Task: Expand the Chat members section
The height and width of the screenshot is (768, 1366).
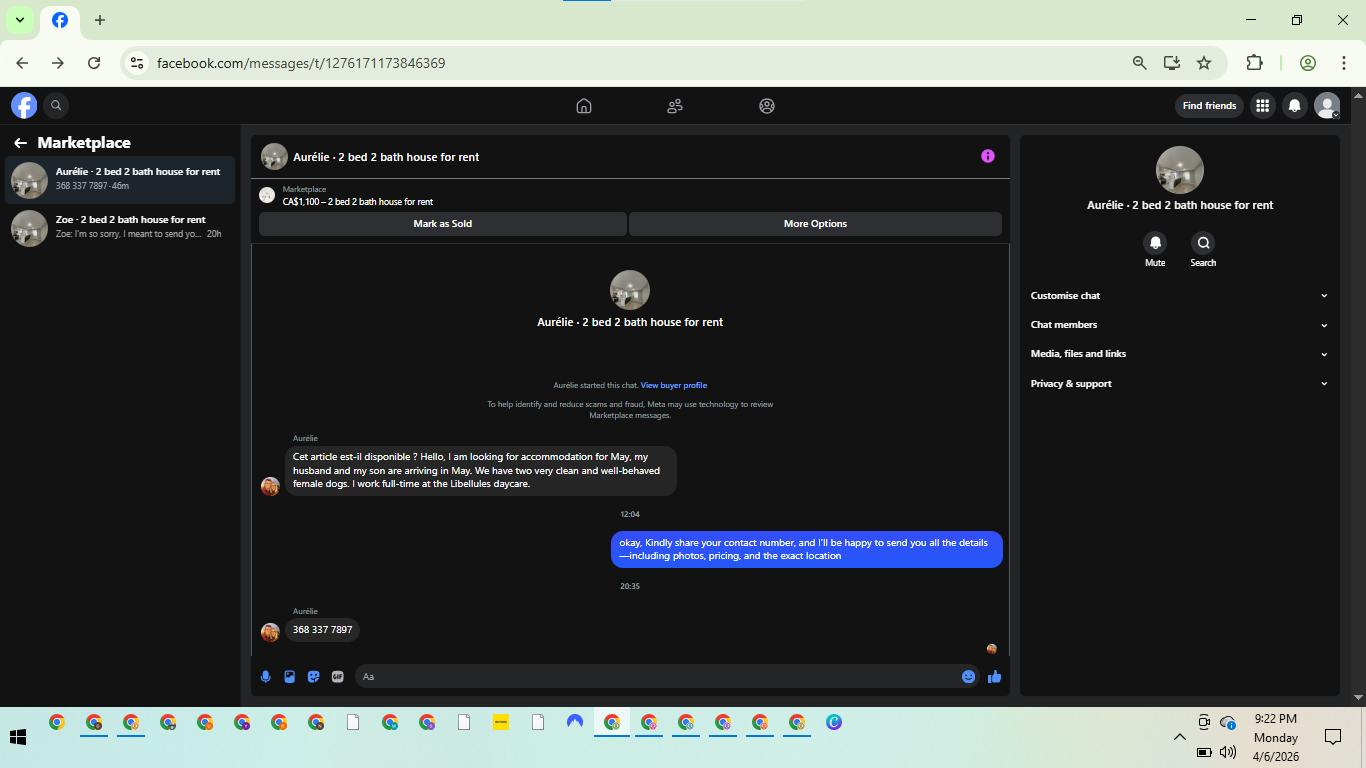Action: (x=1180, y=325)
